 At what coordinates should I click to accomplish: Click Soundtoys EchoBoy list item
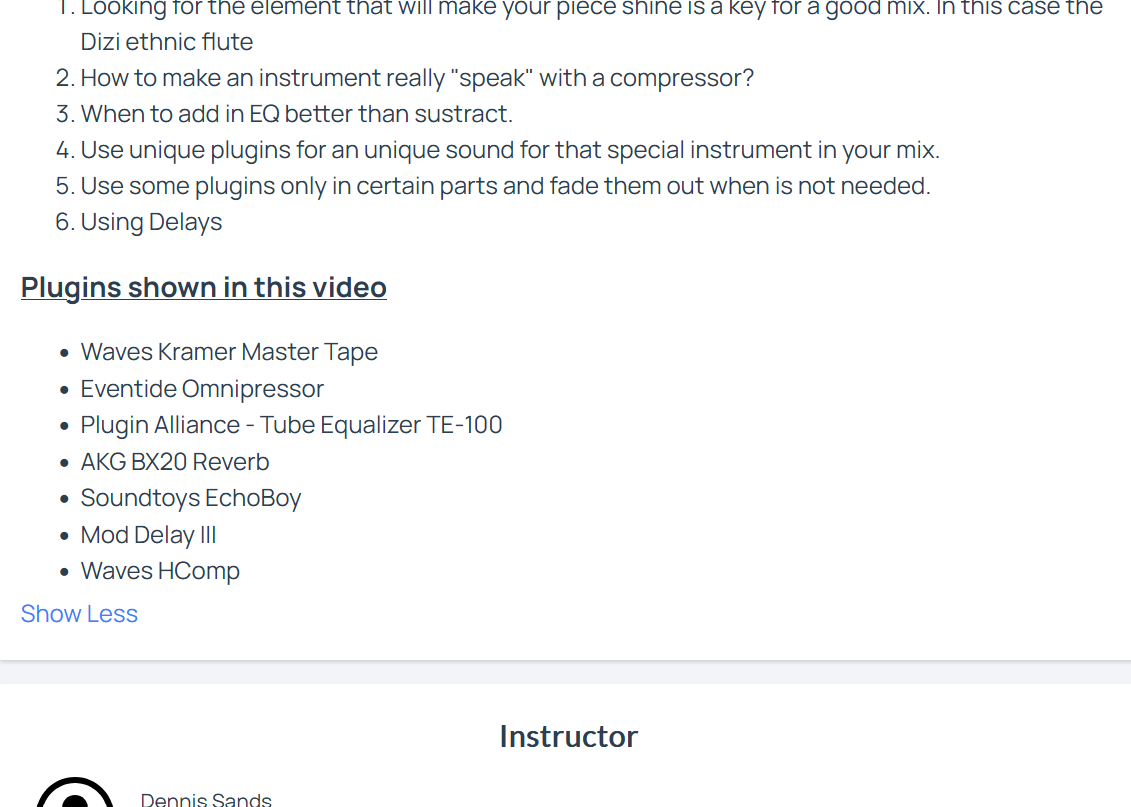coord(190,498)
